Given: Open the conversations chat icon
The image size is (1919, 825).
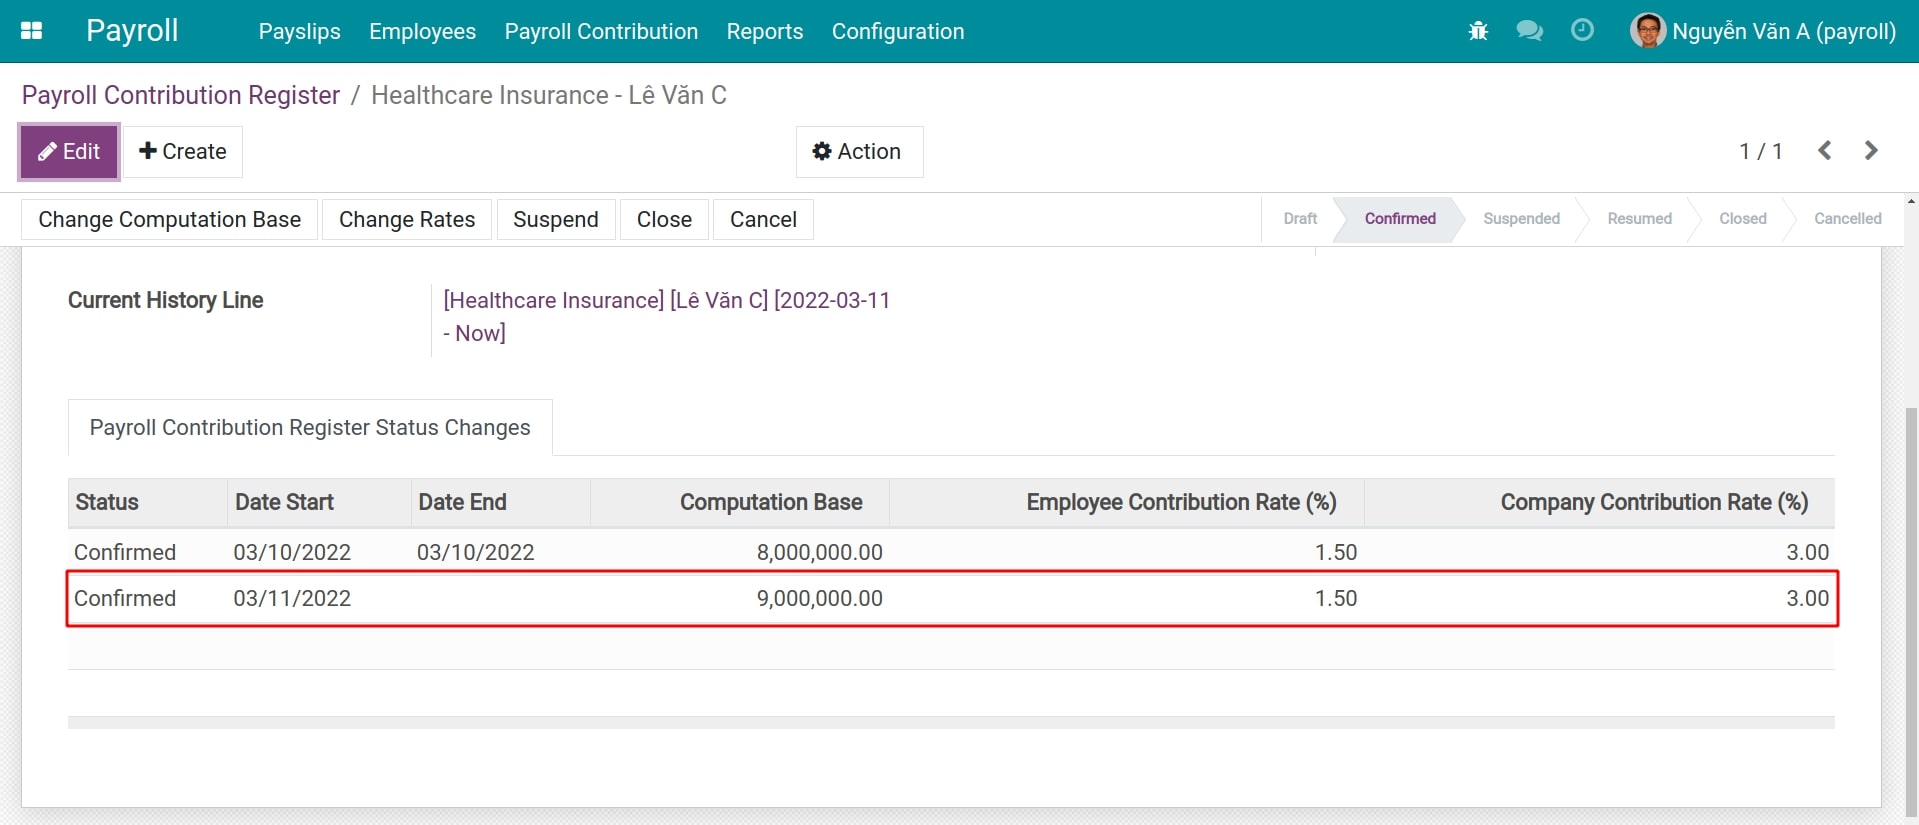Looking at the screenshot, I should 1529,31.
